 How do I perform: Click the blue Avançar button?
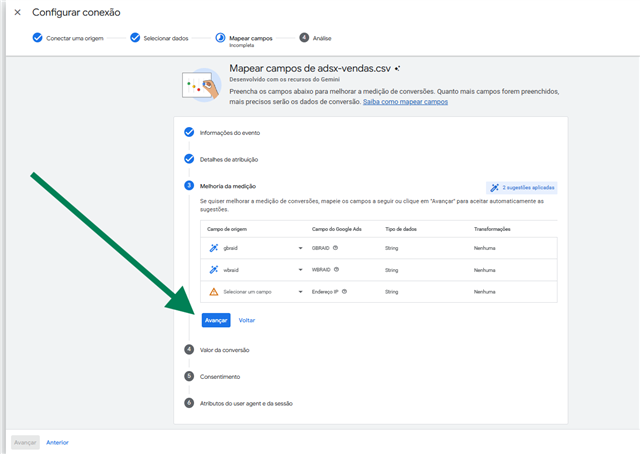[x=216, y=320]
